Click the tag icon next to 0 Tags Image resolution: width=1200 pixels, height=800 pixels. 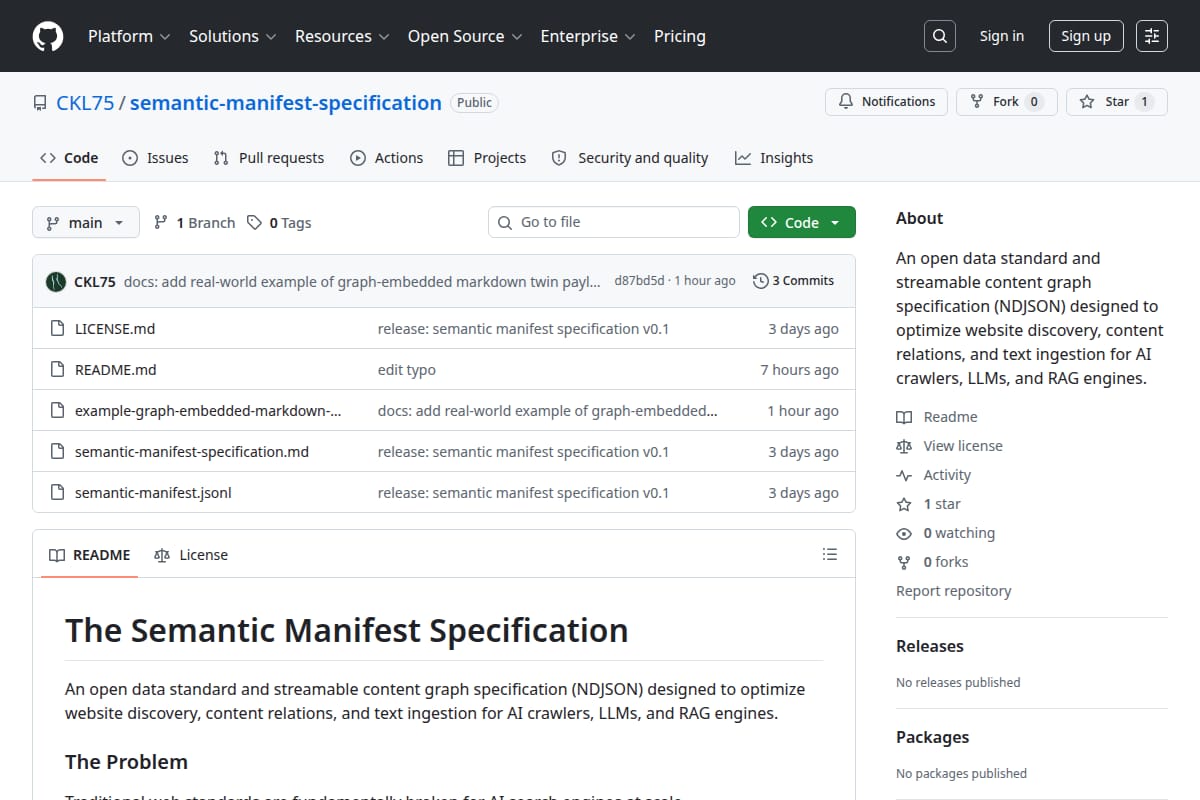coord(255,222)
